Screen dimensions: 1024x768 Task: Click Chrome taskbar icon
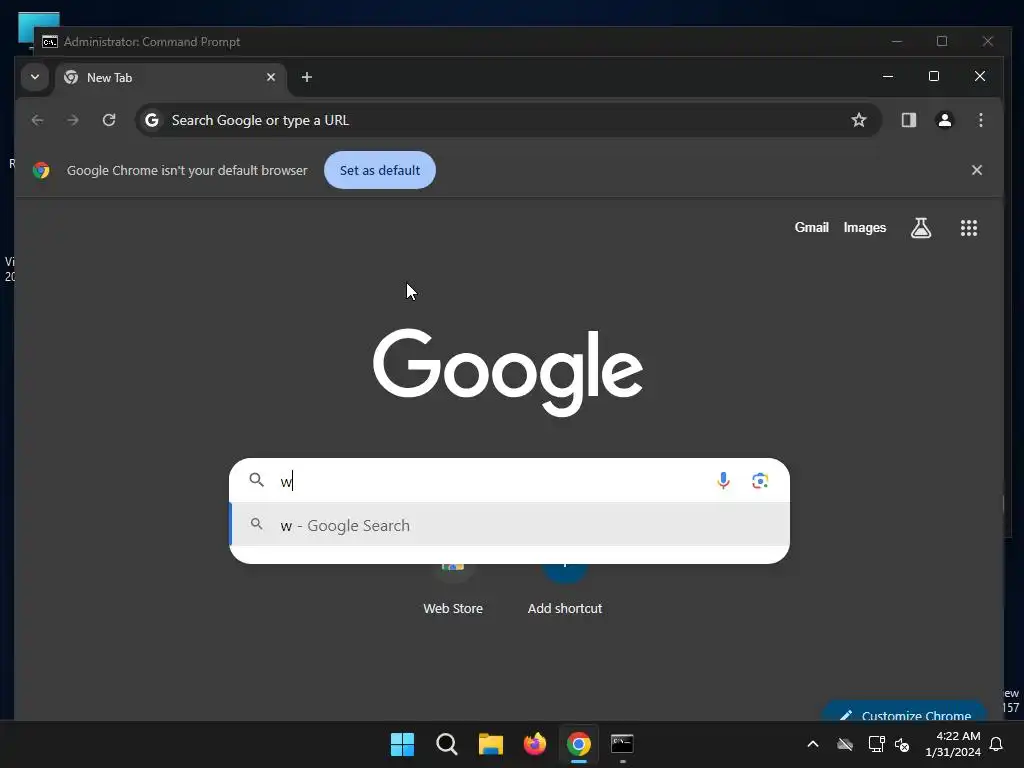tap(579, 744)
